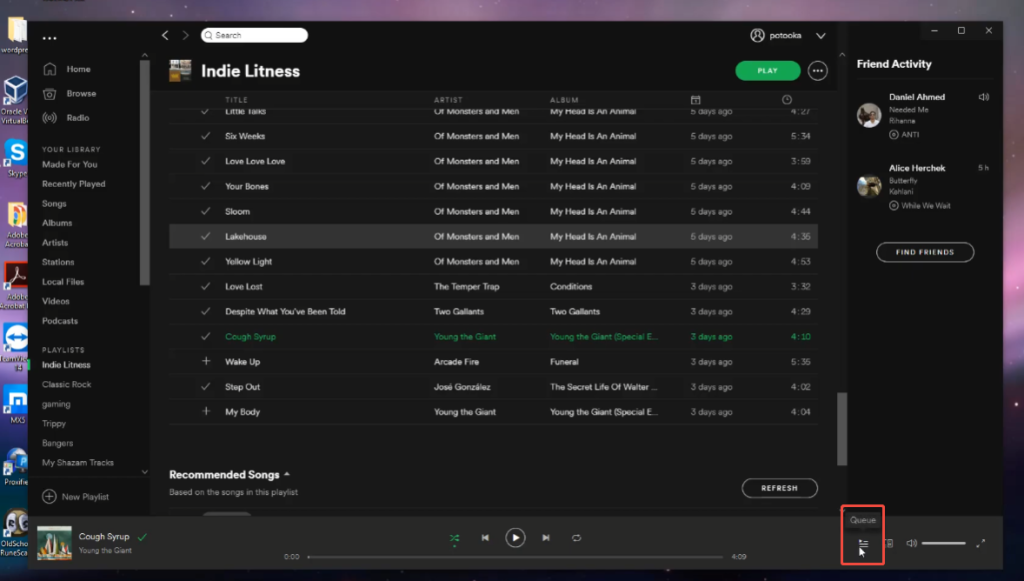Image resolution: width=1024 pixels, height=581 pixels.
Task: Open Made For You library
Action: [x=70, y=165]
